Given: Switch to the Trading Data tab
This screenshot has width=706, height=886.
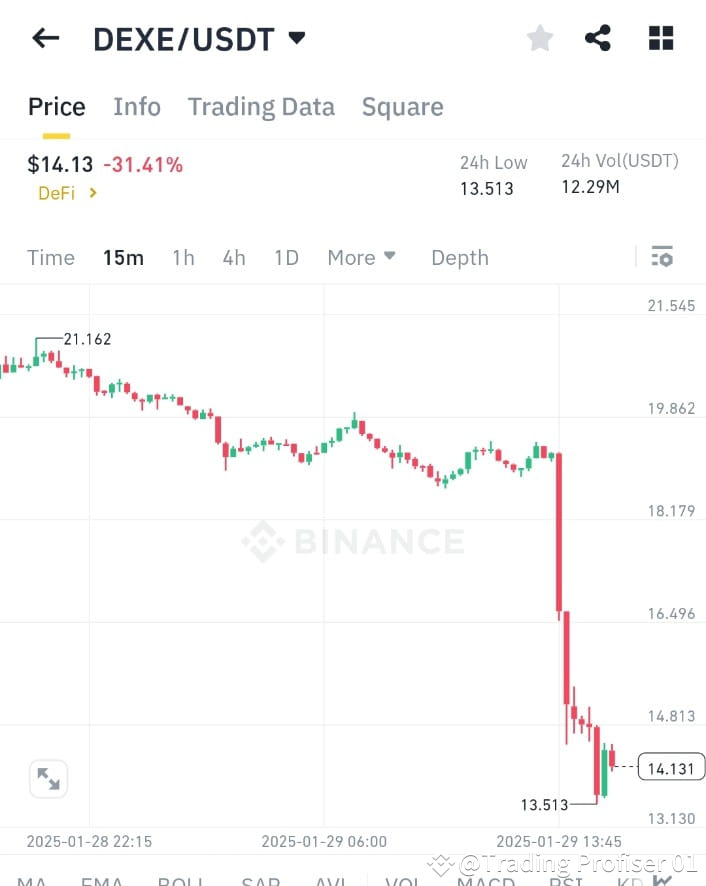Looking at the screenshot, I should click(261, 106).
